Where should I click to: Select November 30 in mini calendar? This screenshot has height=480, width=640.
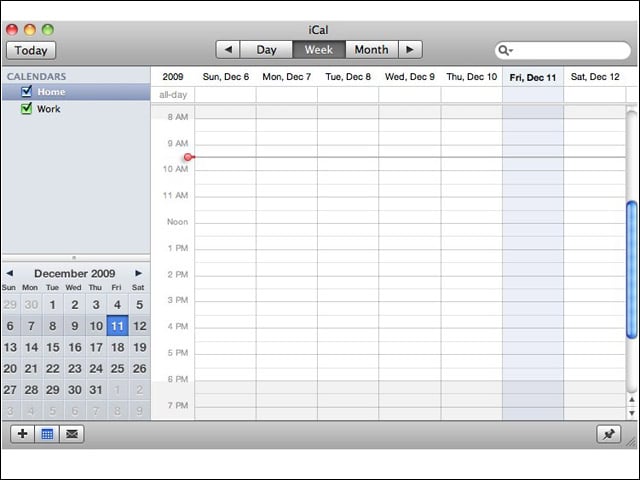[x=31, y=304]
